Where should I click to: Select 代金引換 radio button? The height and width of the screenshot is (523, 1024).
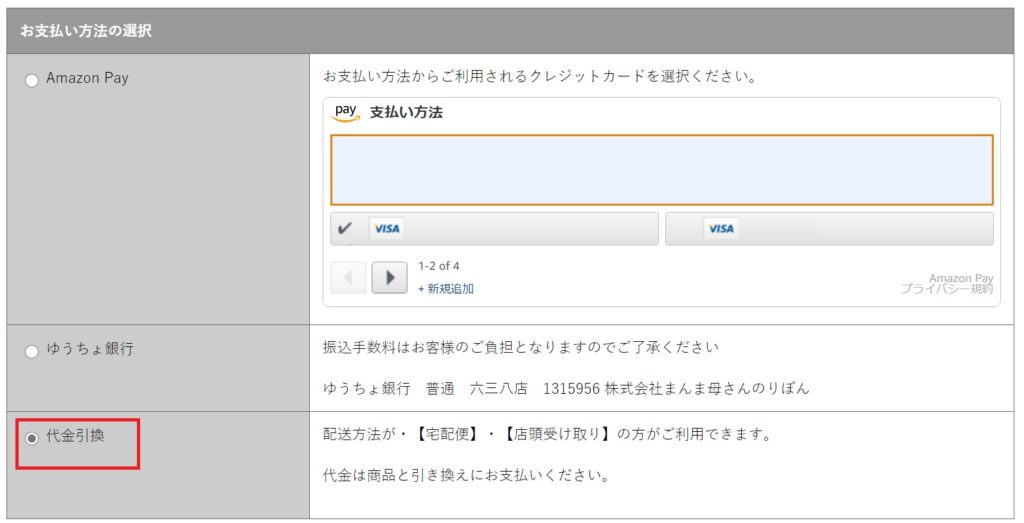coord(31,438)
